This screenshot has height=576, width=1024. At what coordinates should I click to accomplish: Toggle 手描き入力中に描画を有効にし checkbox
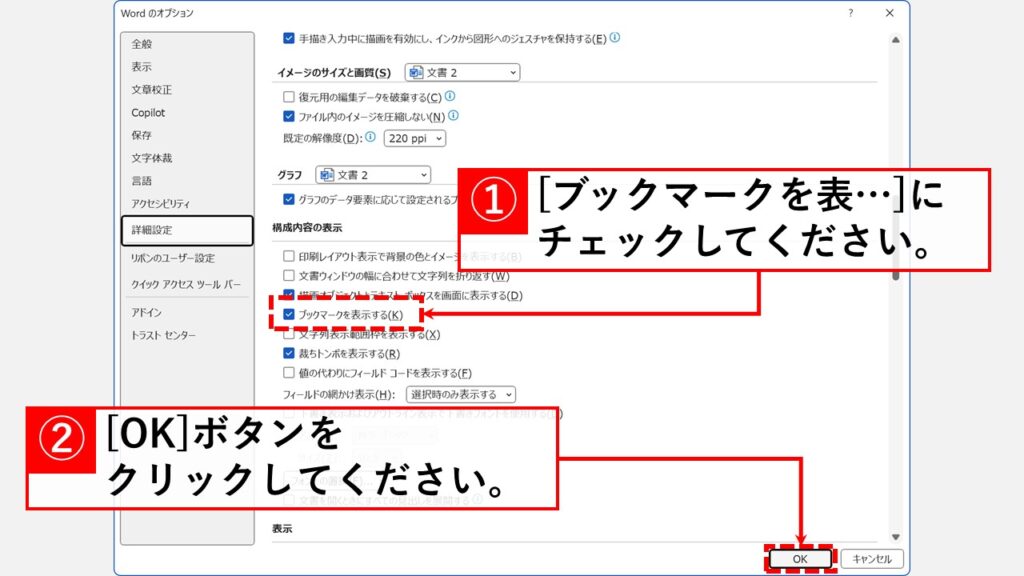289,39
